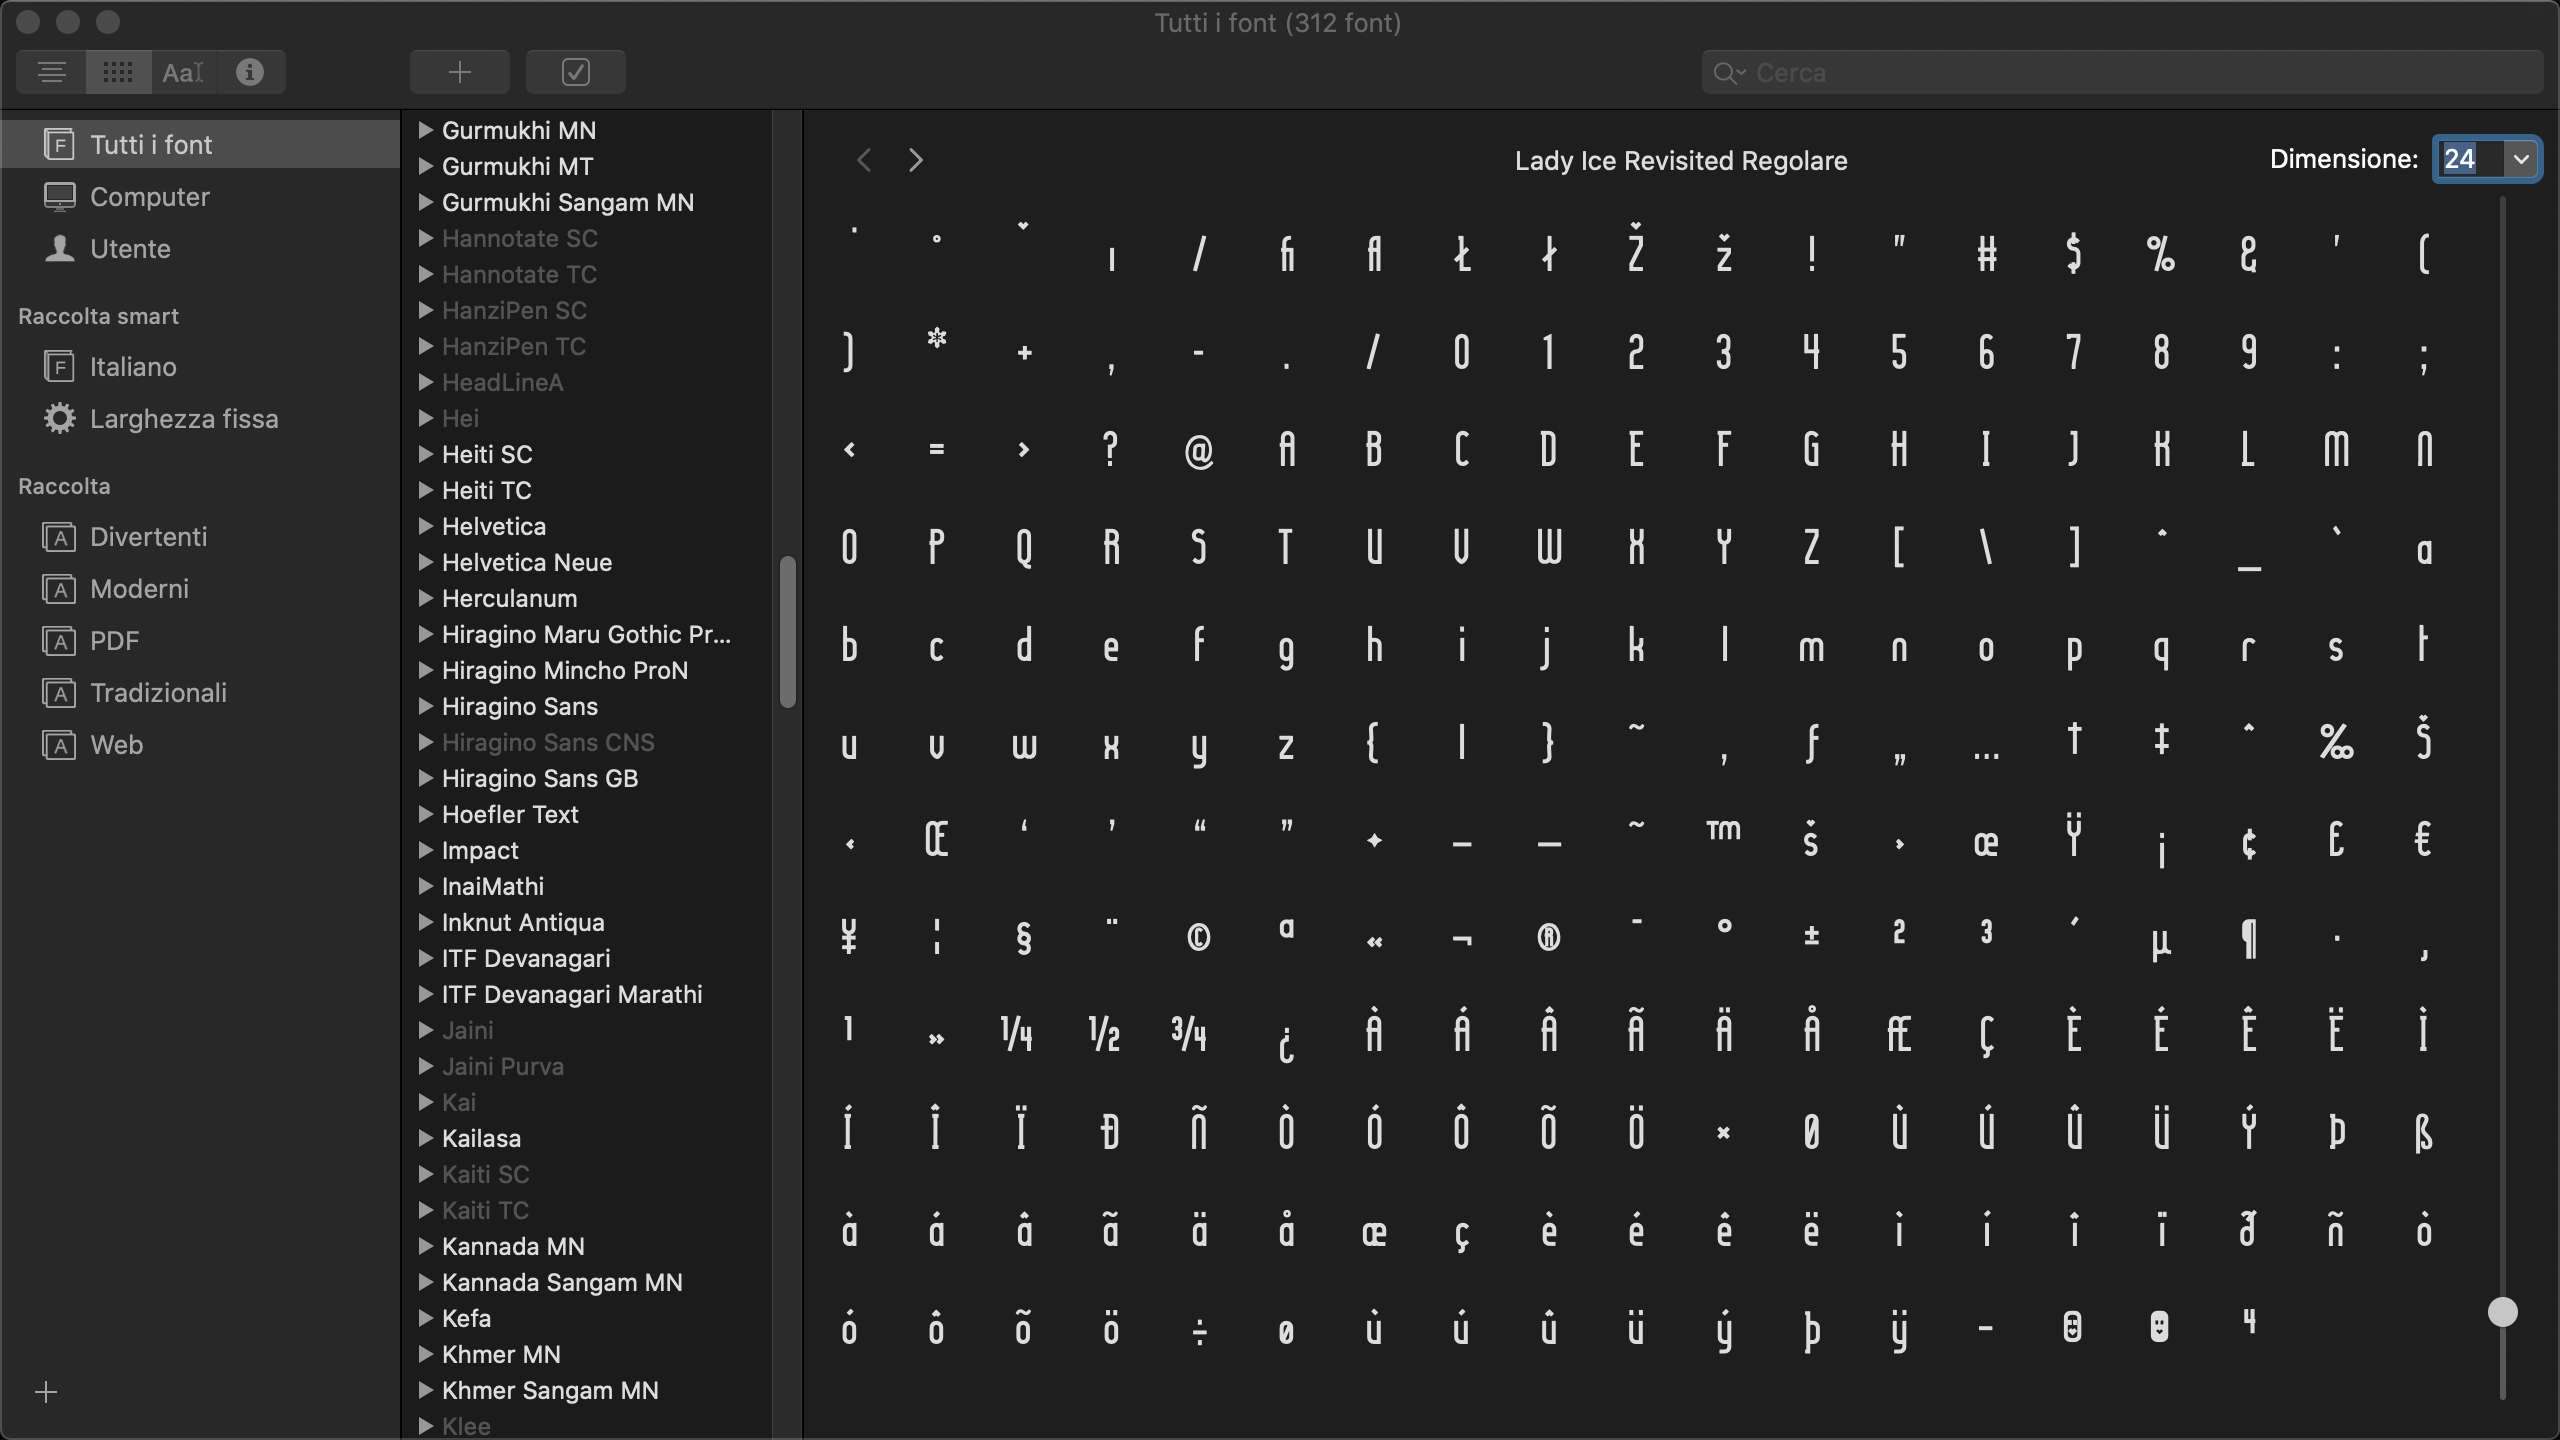
Task: Switch to sample preview view icon
Action: tap(52, 72)
